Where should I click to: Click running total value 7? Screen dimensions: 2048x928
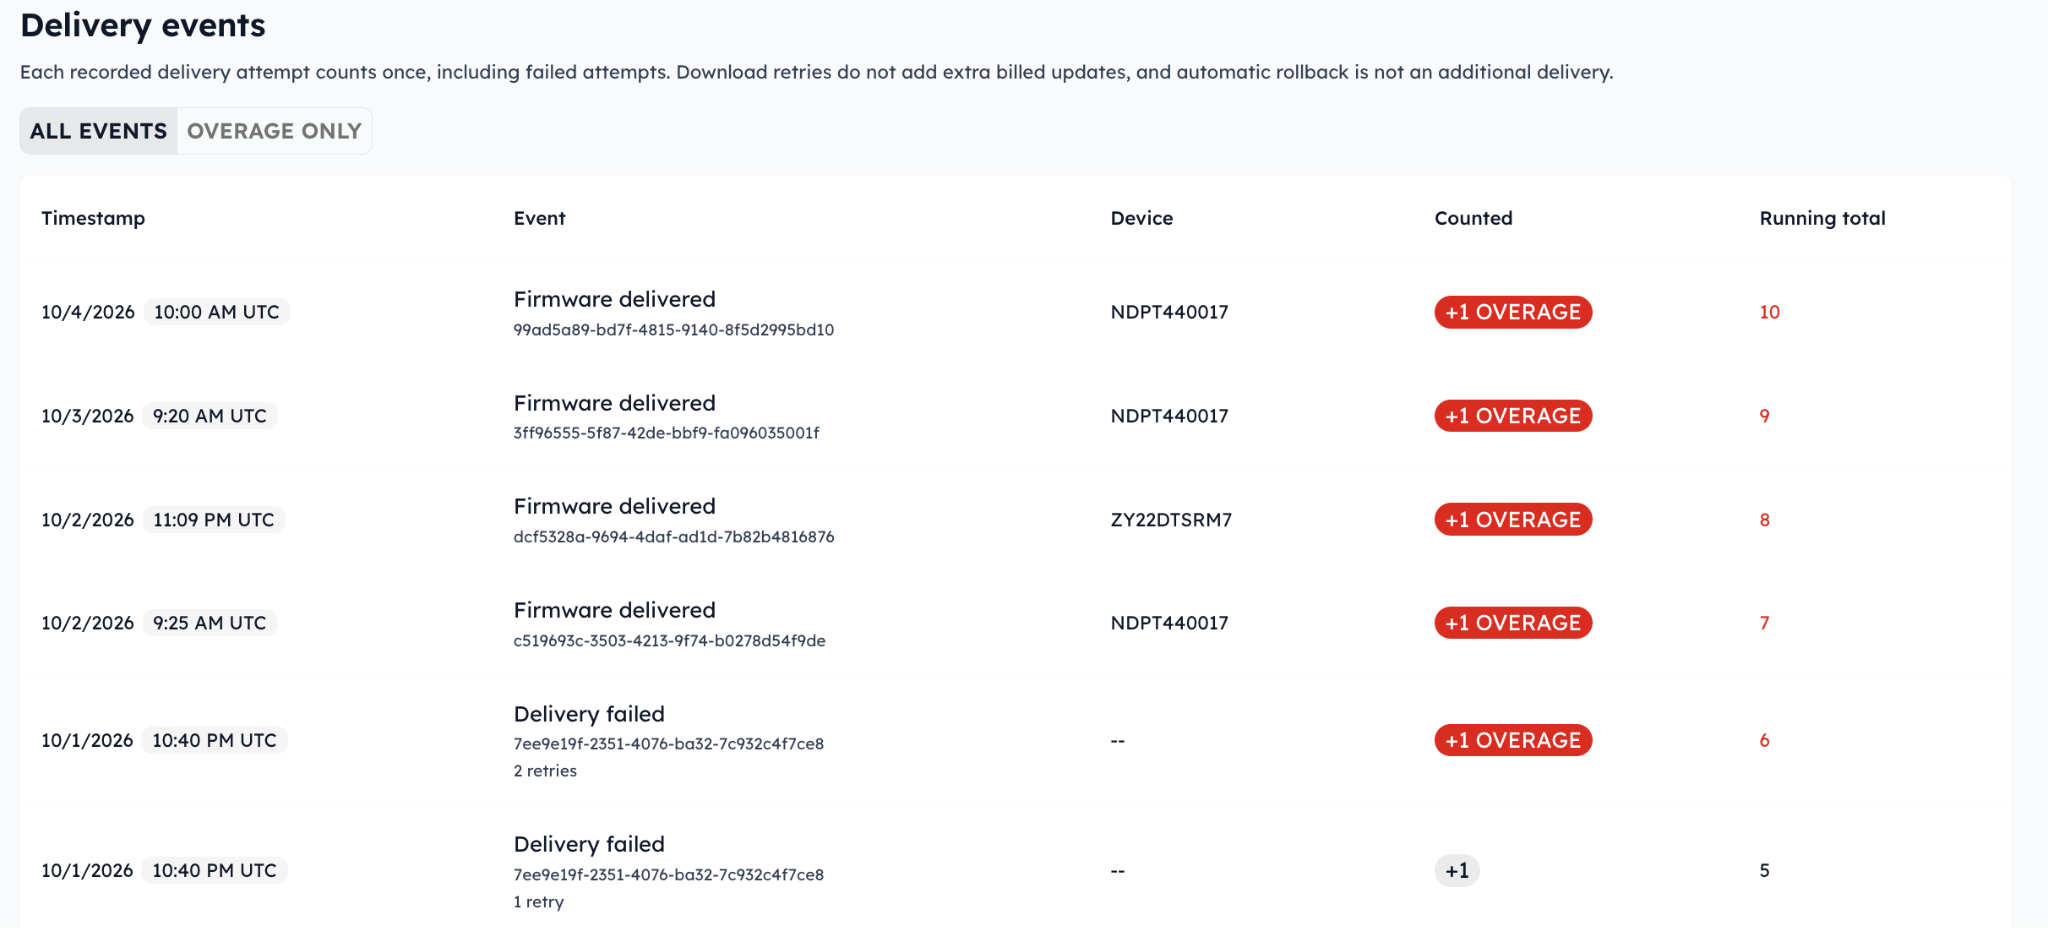point(1764,623)
